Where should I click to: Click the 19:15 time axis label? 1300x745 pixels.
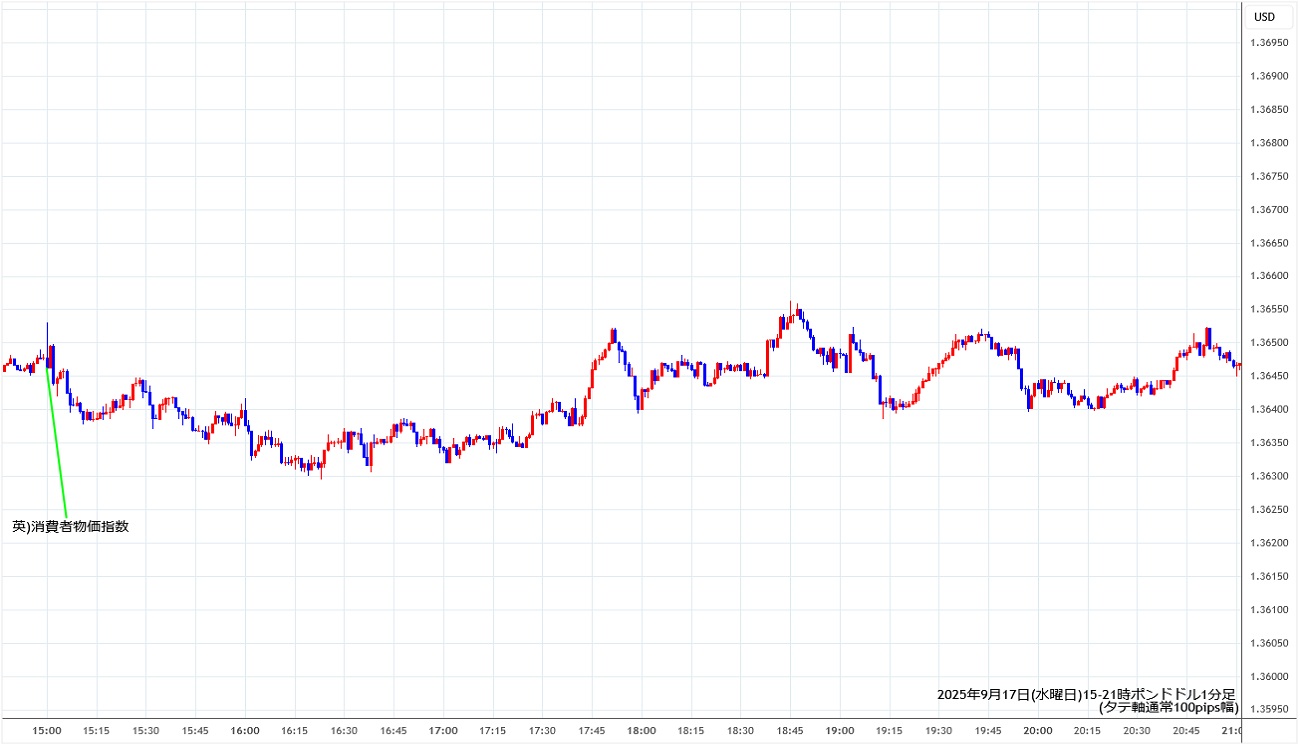tap(888, 731)
